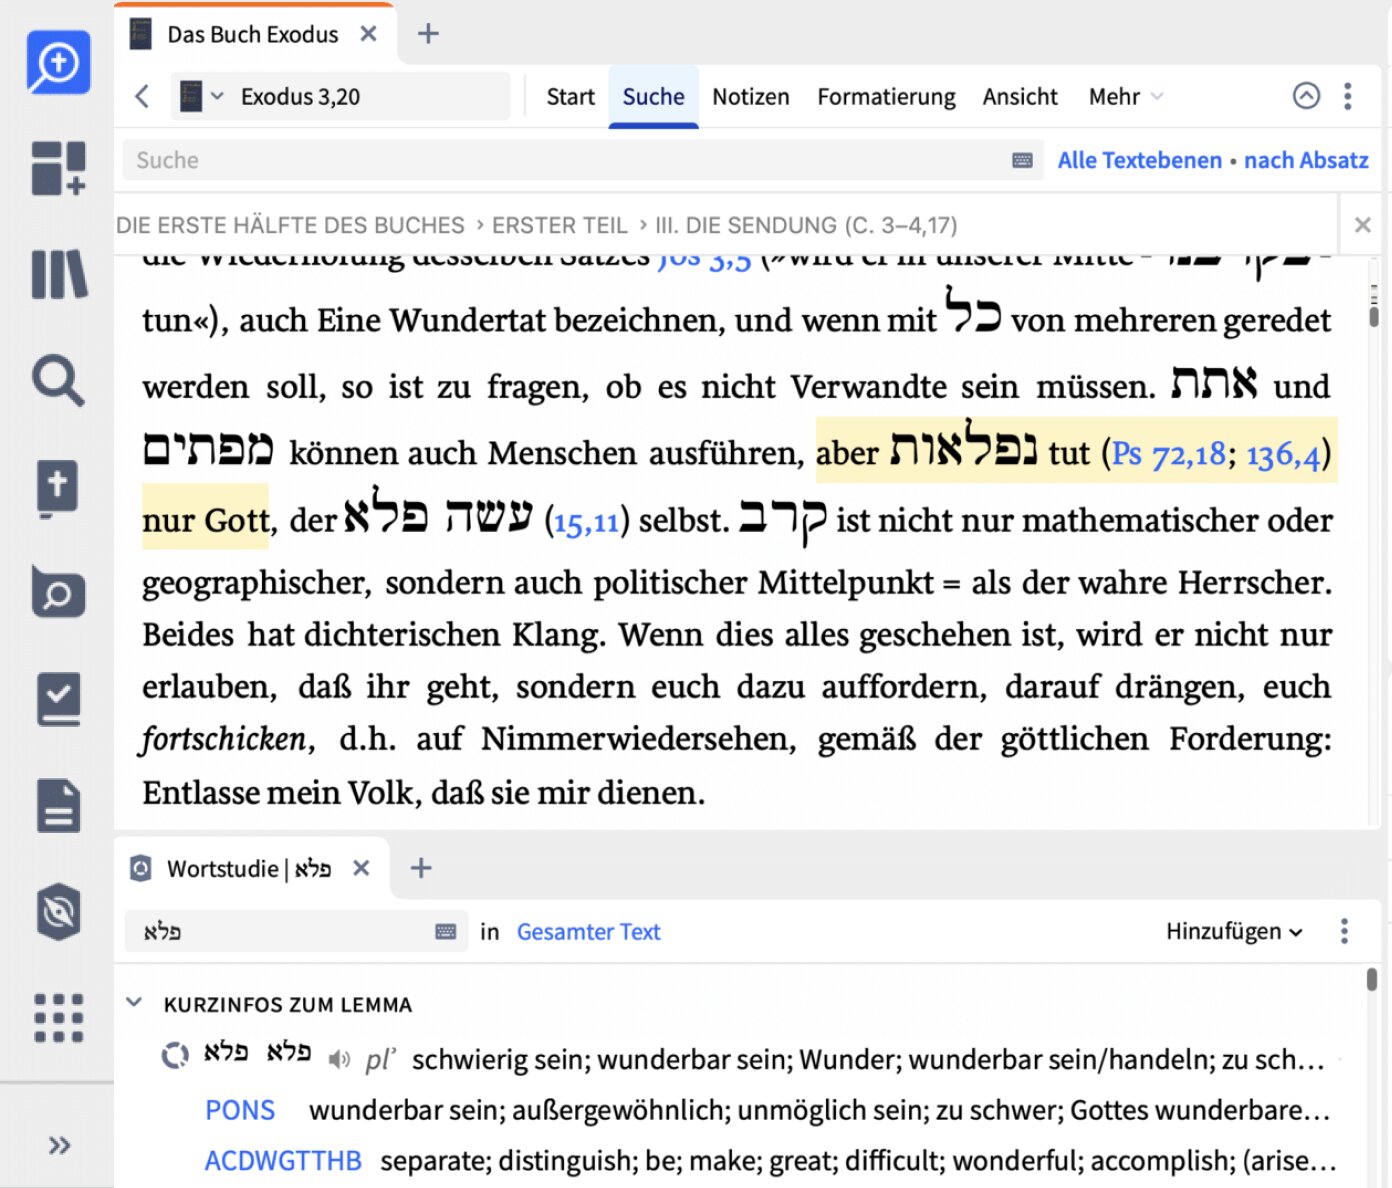The height and width of the screenshot is (1188, 1392).
Task: Click the Alle Textebenen link
Action: point(1139,160)
